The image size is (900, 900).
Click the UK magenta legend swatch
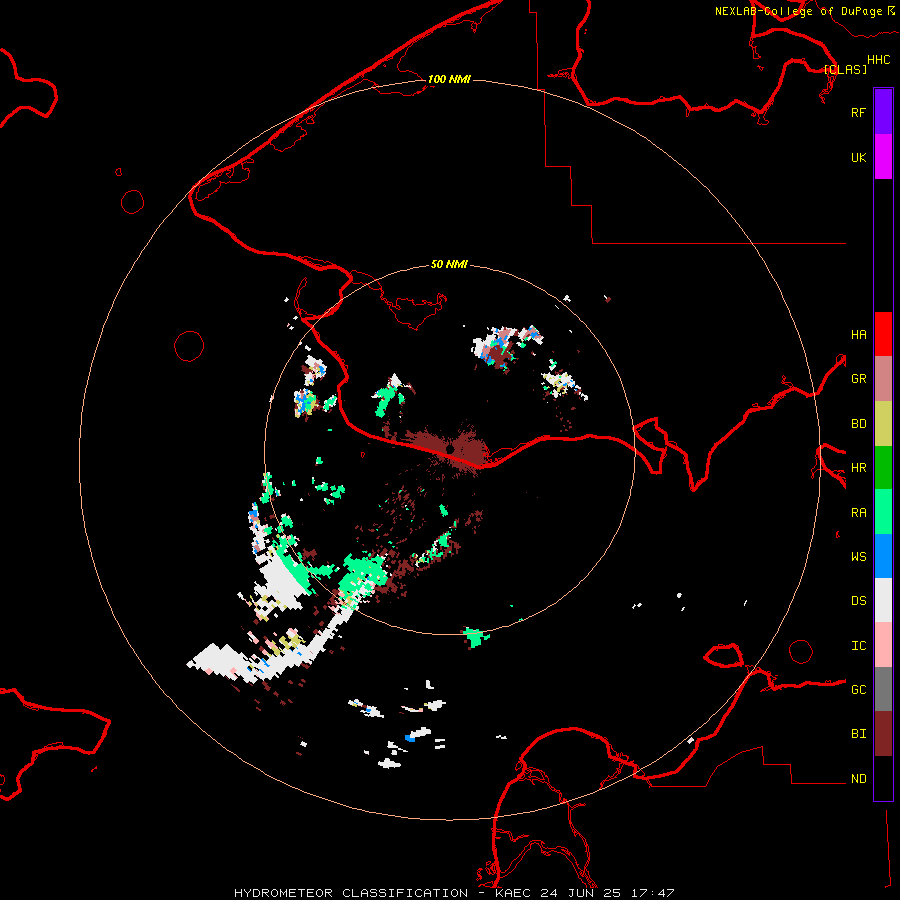coord(883,157)
